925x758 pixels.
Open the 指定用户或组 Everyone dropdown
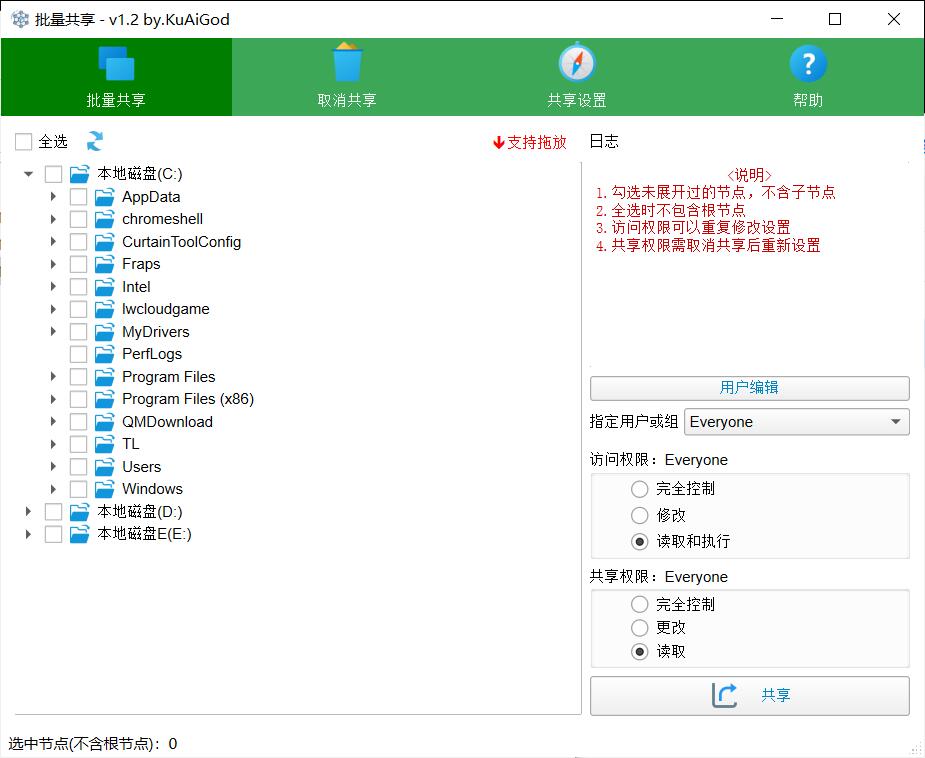[797, 422]
